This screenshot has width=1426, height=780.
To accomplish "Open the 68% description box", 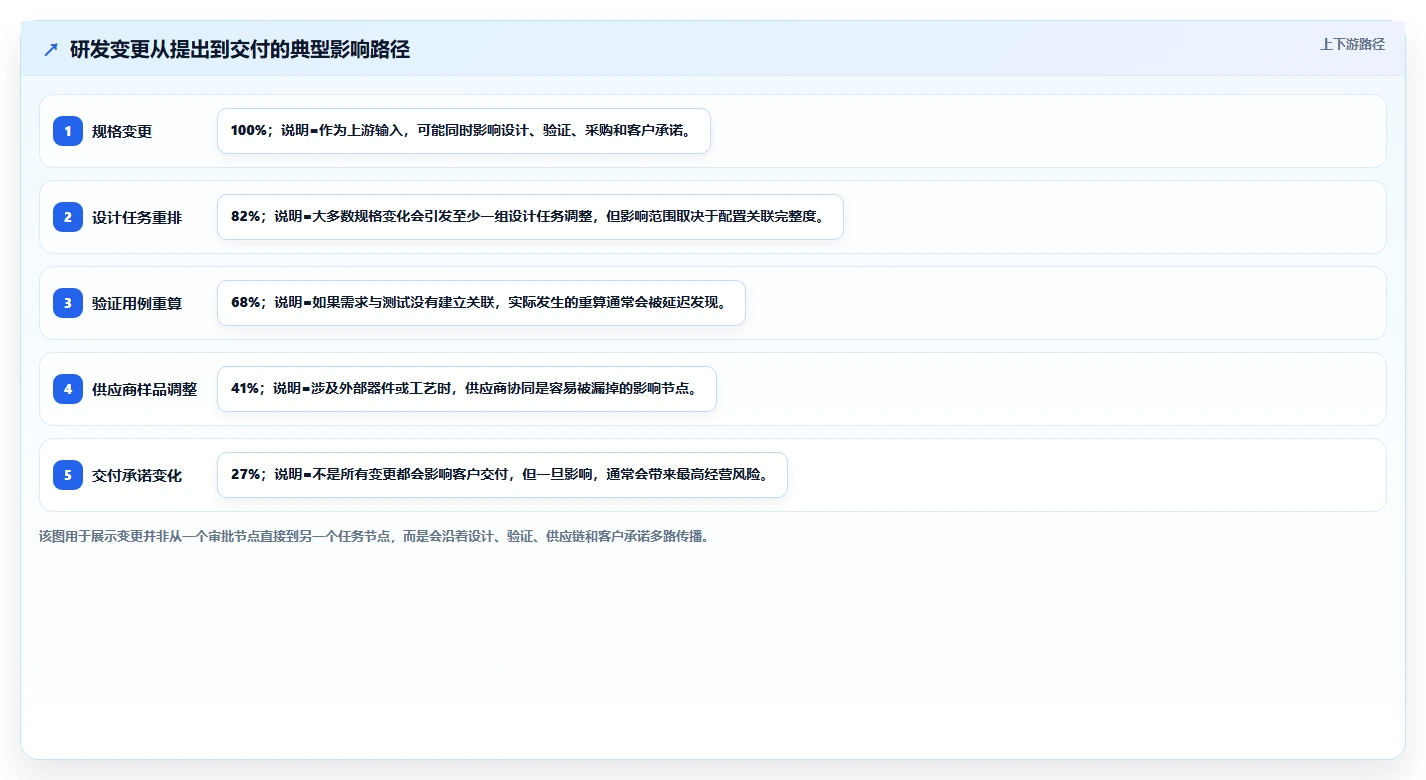I will [x=481, y=303].
